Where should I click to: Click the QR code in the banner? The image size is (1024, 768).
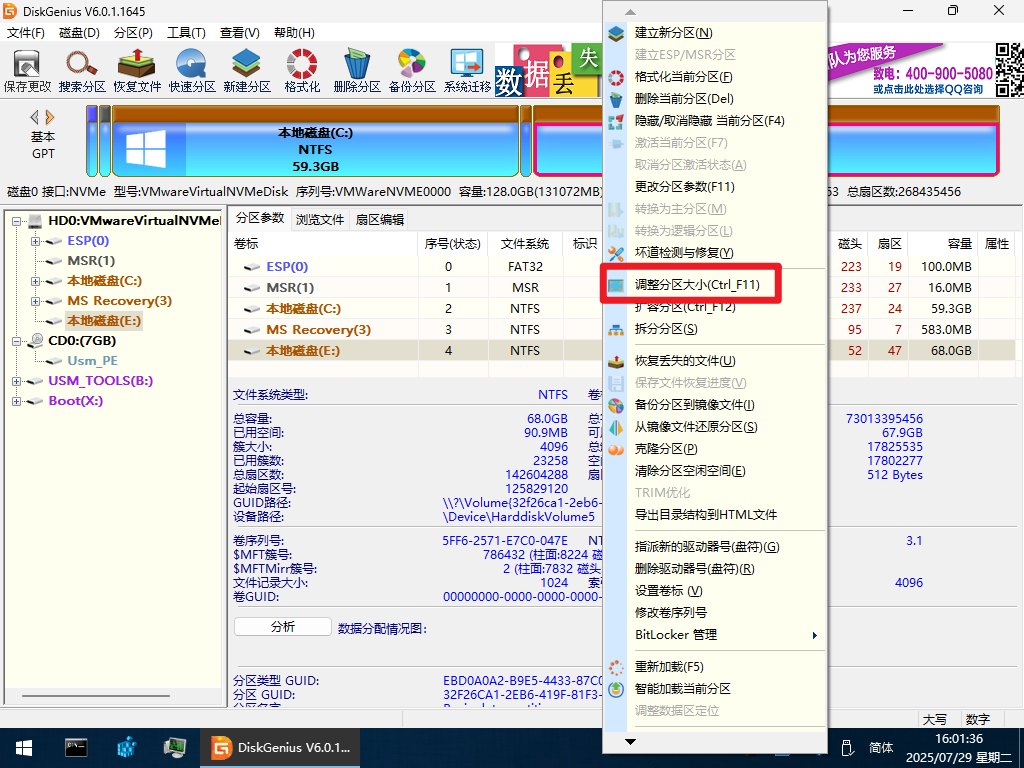pyautogui.click(x=1010, y=70)
